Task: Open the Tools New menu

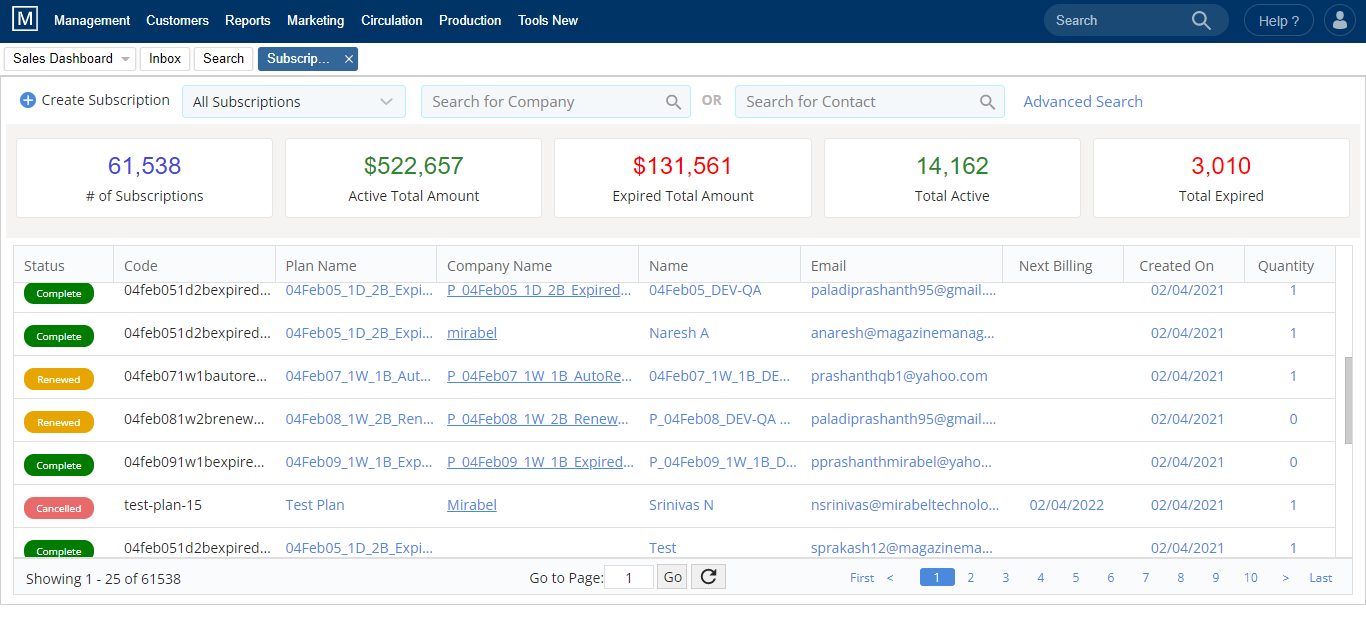Action: 548,20
